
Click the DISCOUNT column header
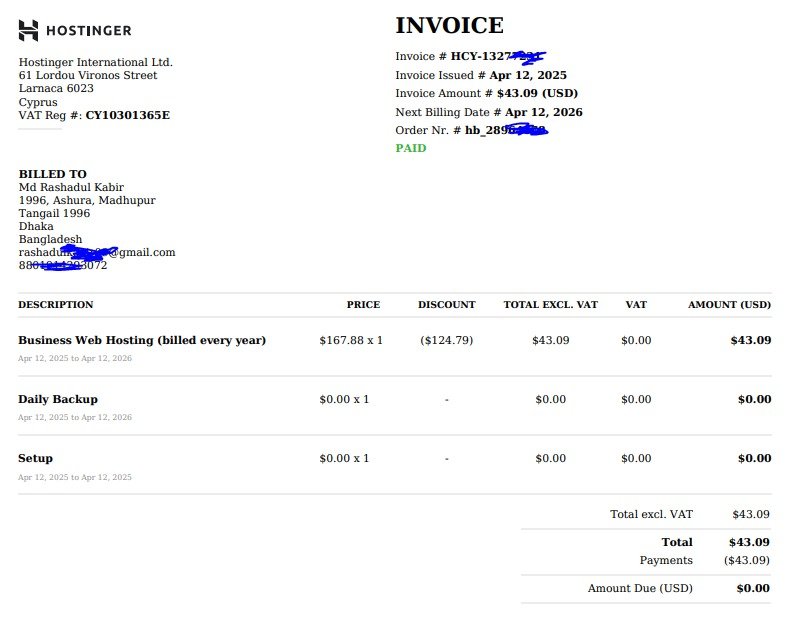tap(447, 305)
